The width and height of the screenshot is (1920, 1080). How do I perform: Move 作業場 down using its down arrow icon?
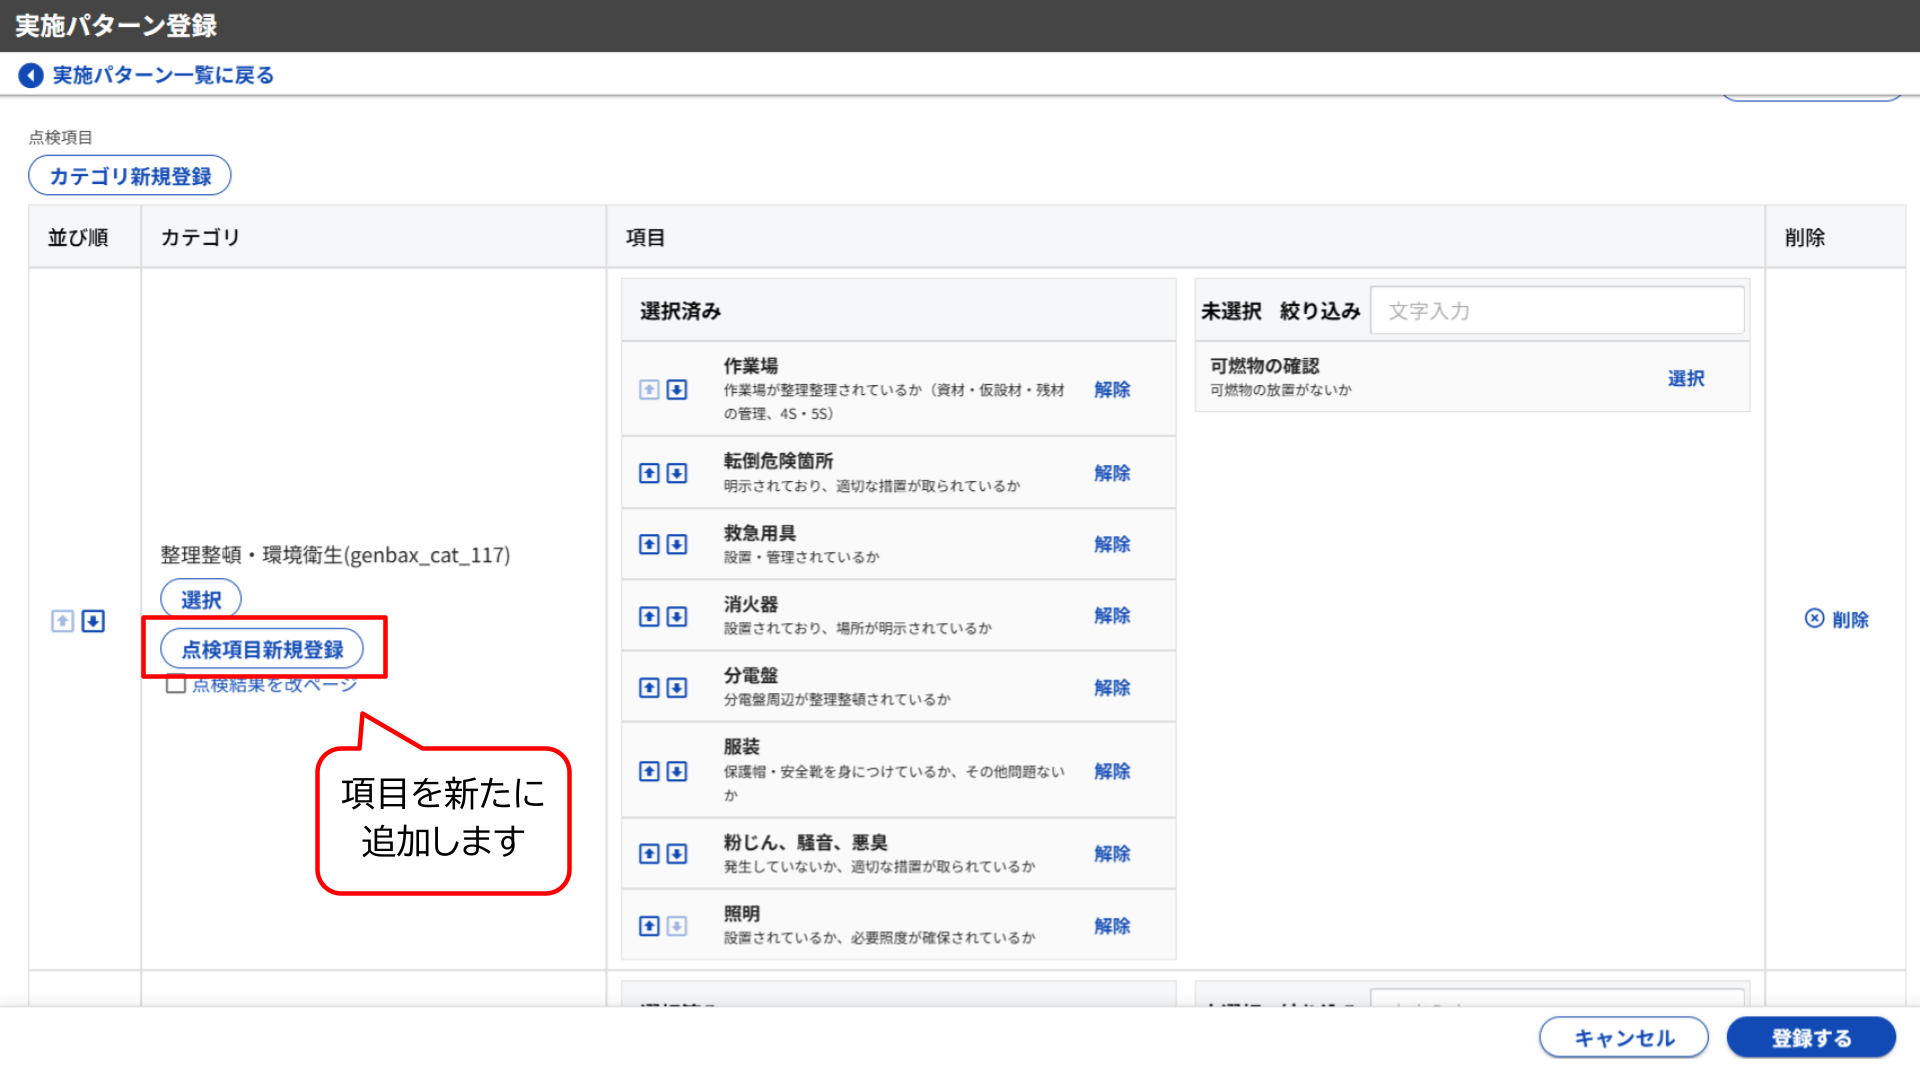(x=677, y=390)
